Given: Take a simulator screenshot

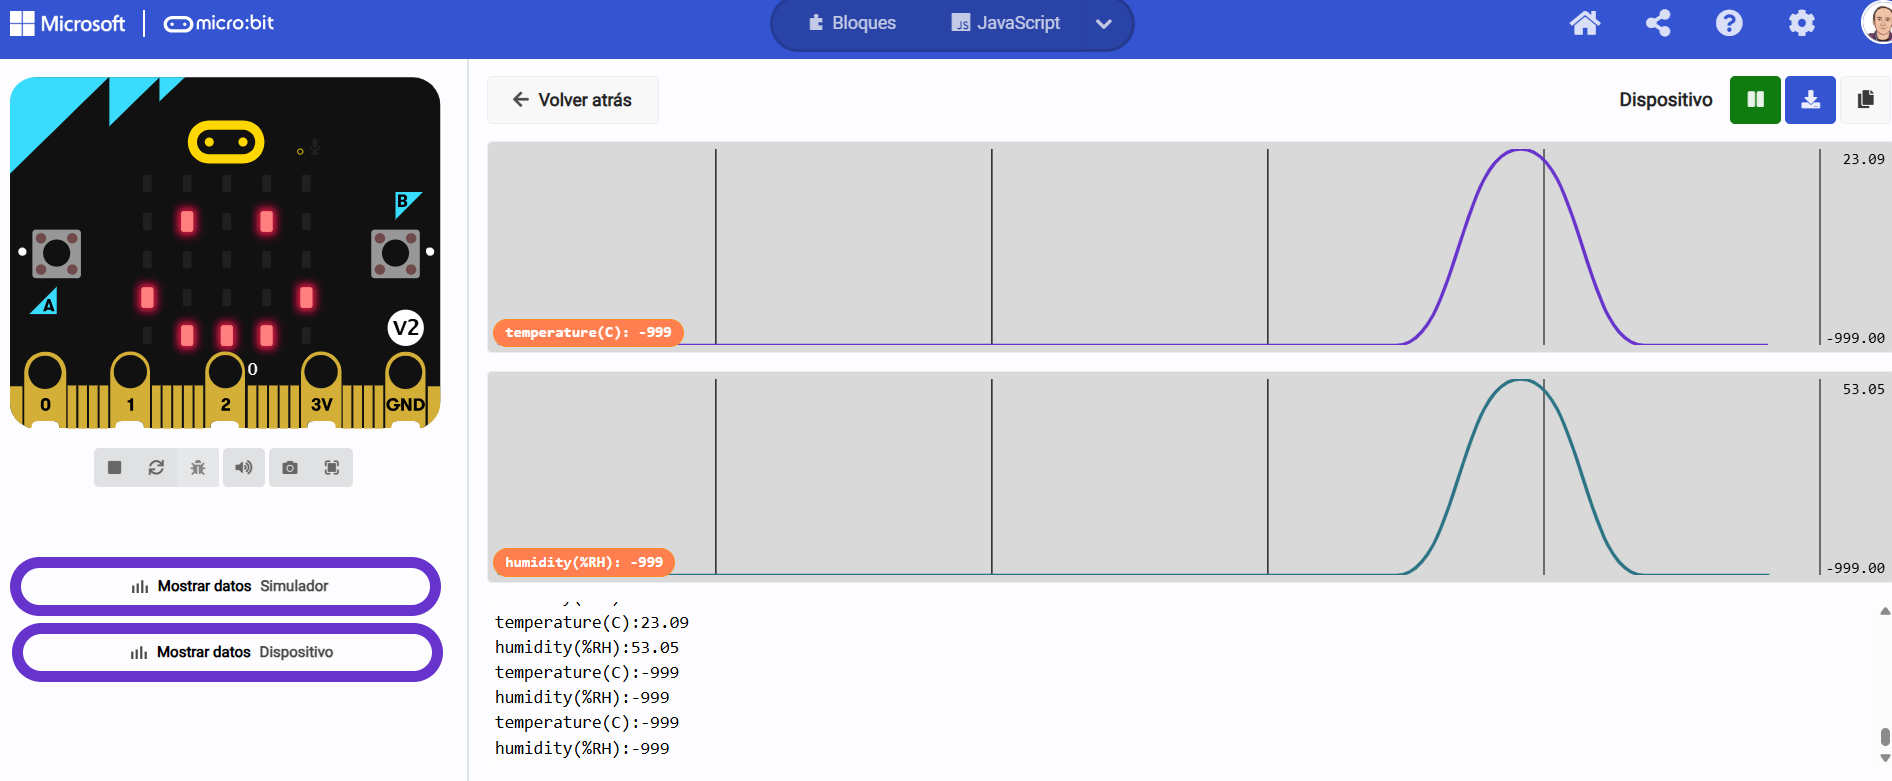Looking at the screenshot, I should pyautogui.click(x=290, y=468).
